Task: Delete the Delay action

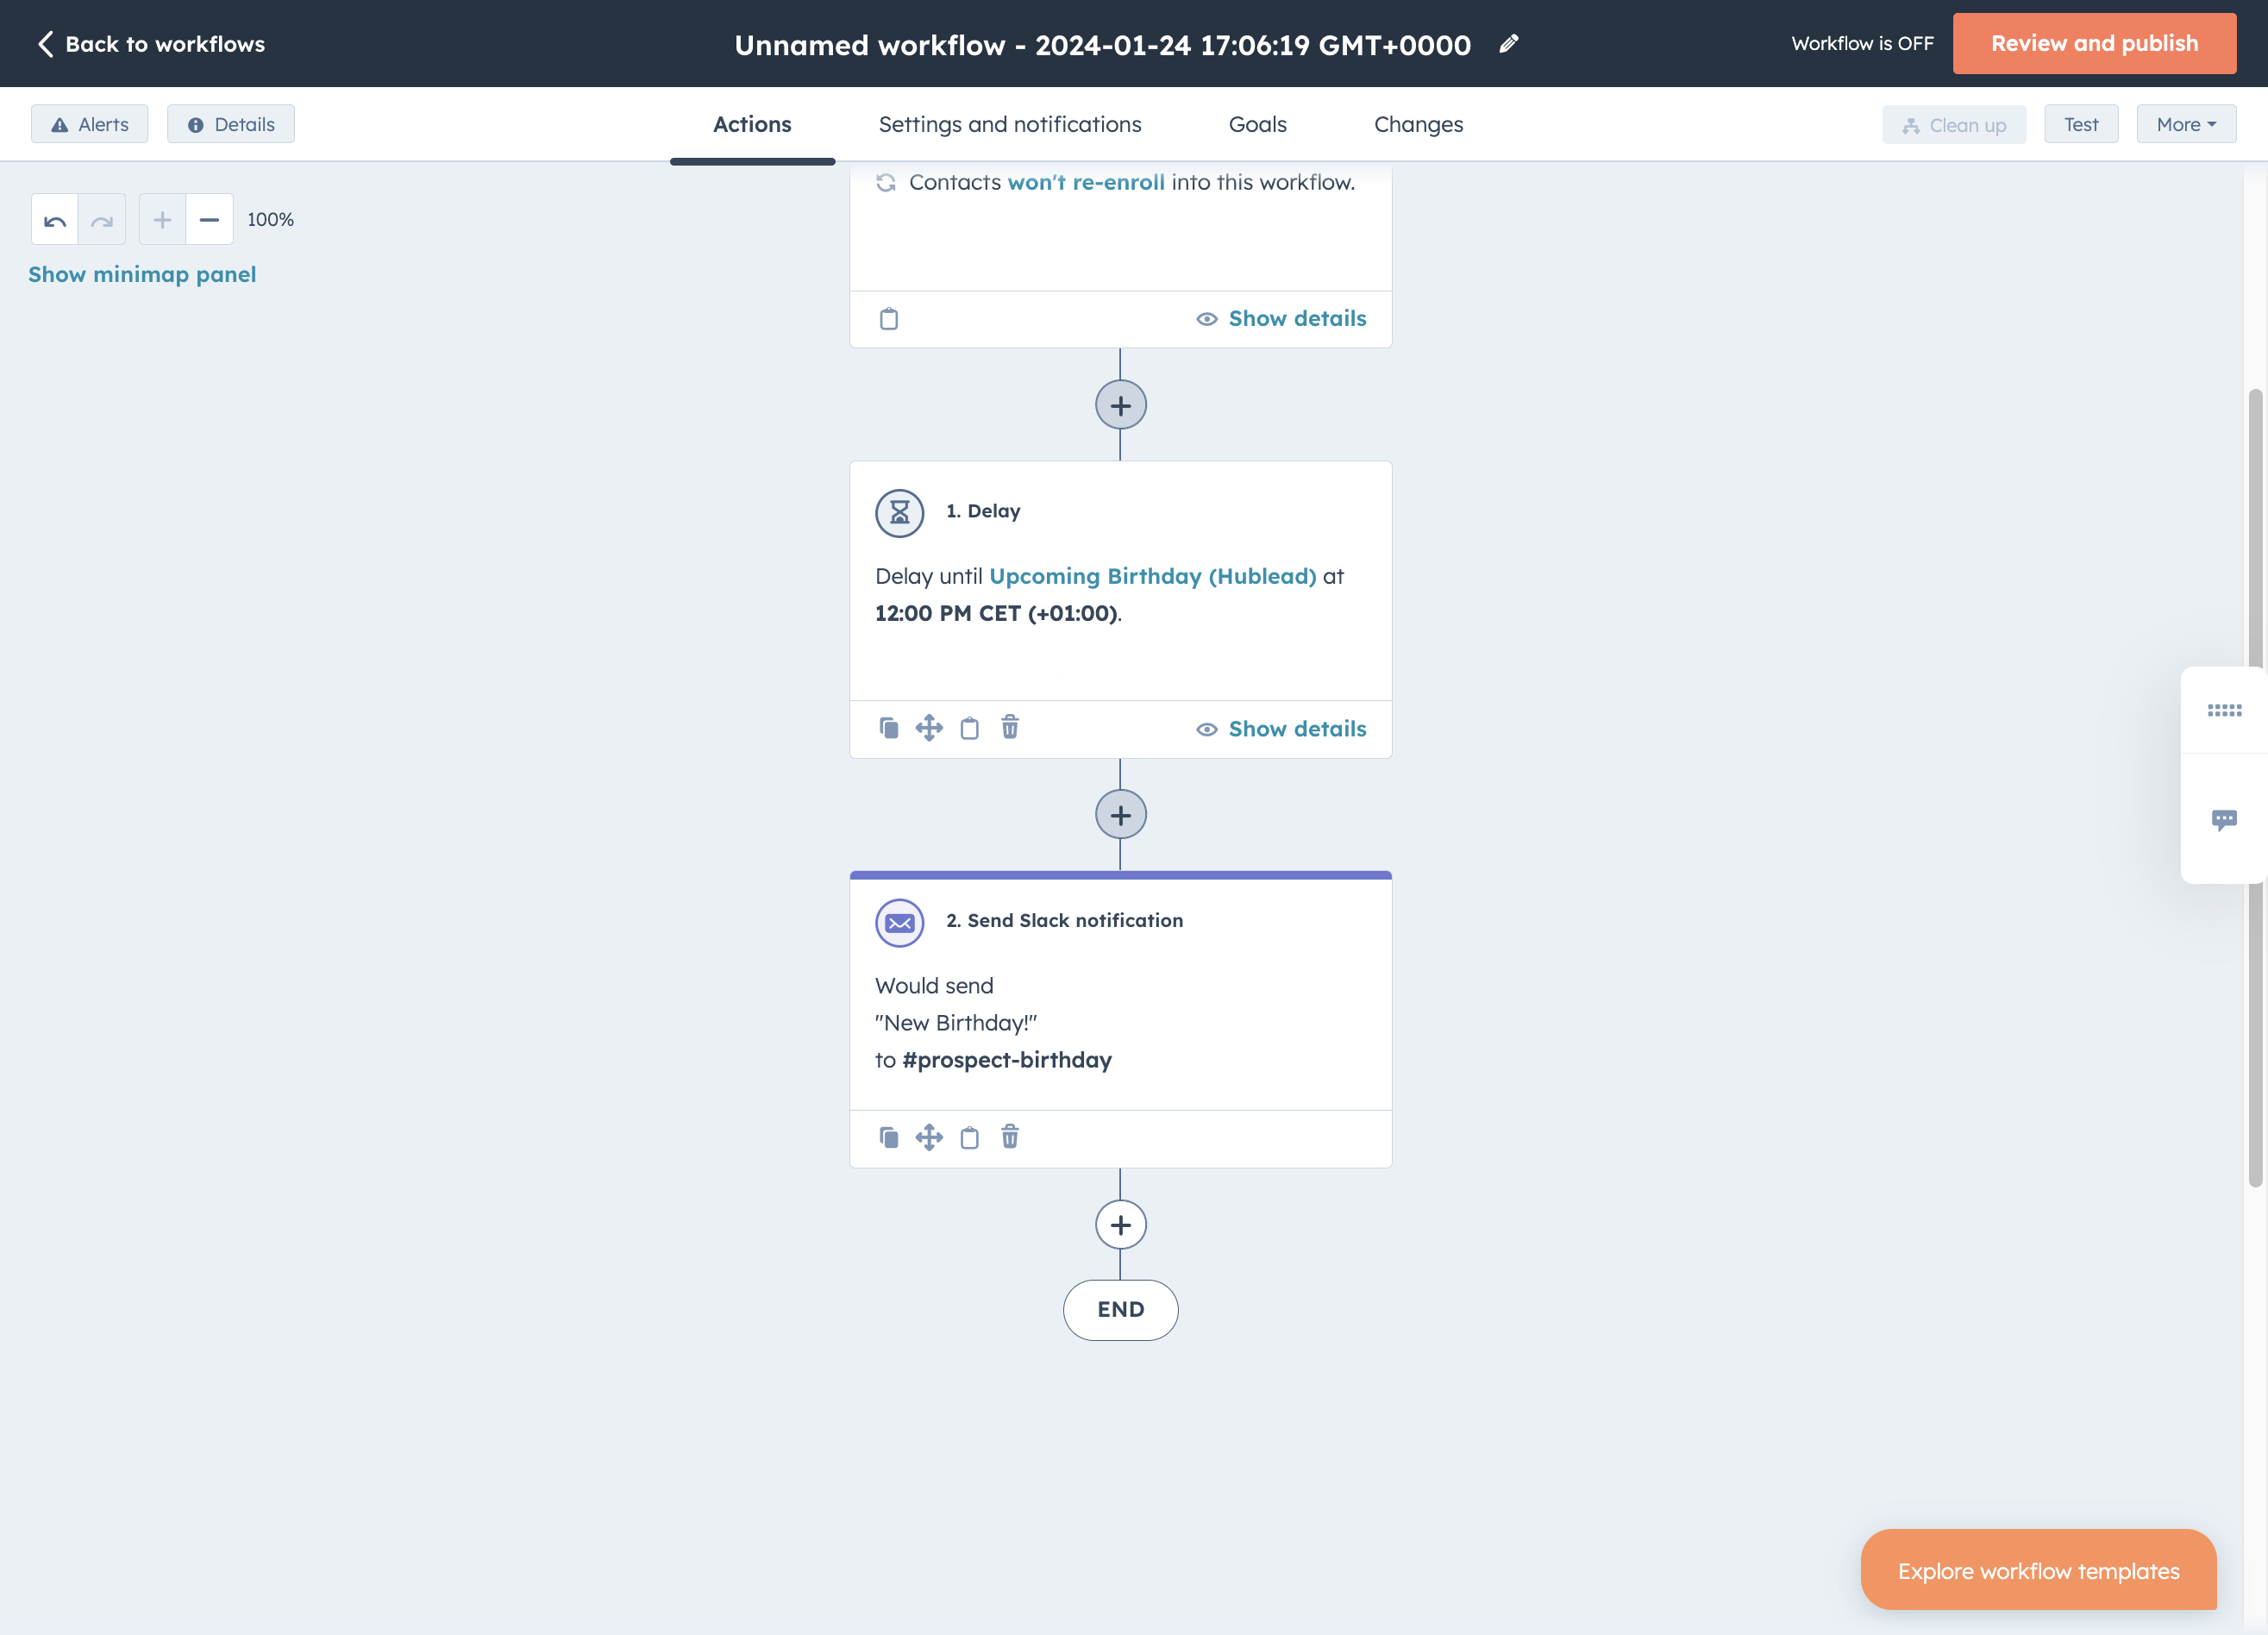Action: point(1010,727)
